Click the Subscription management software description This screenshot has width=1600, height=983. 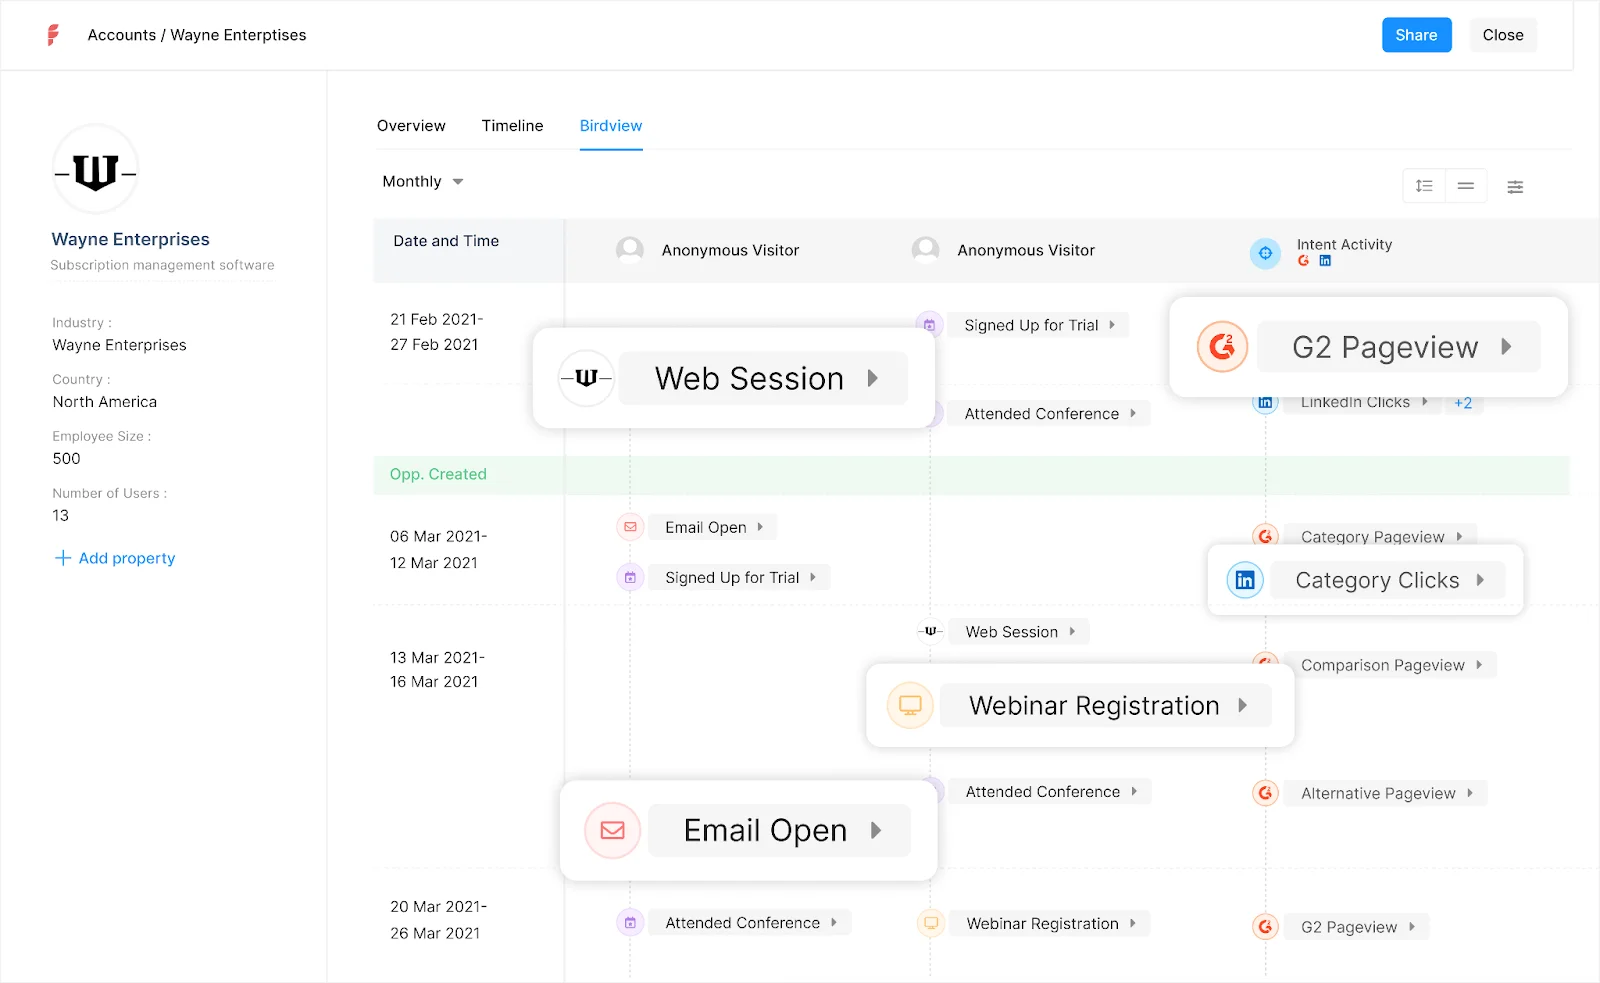162,265
